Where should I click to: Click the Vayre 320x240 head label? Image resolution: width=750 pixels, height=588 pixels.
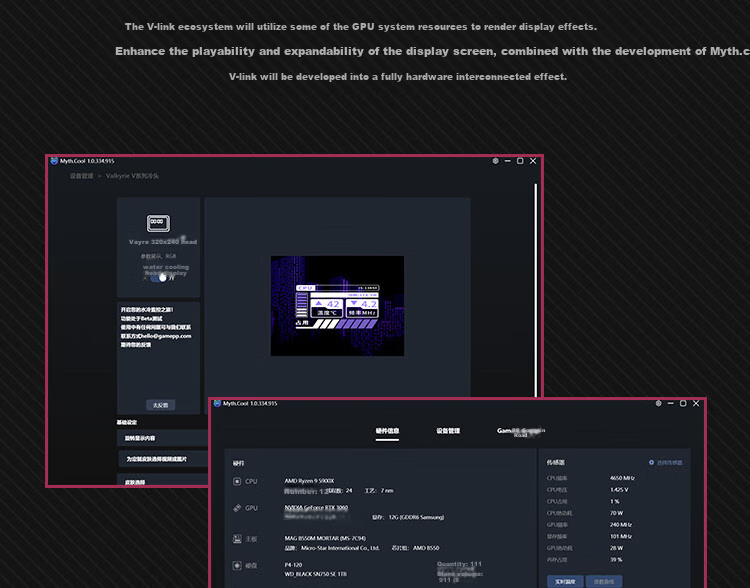163,242
